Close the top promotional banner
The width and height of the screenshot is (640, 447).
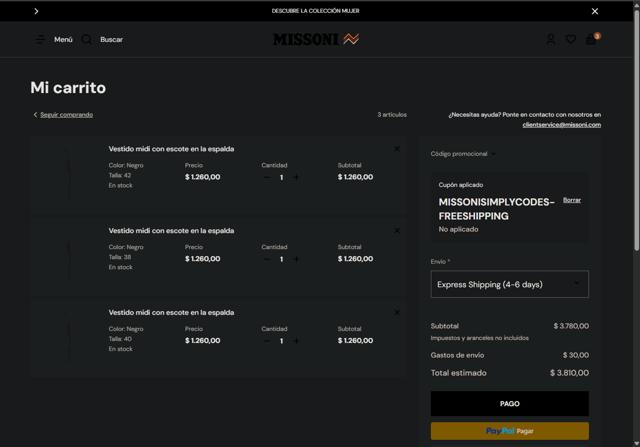[x=595, y=11]
